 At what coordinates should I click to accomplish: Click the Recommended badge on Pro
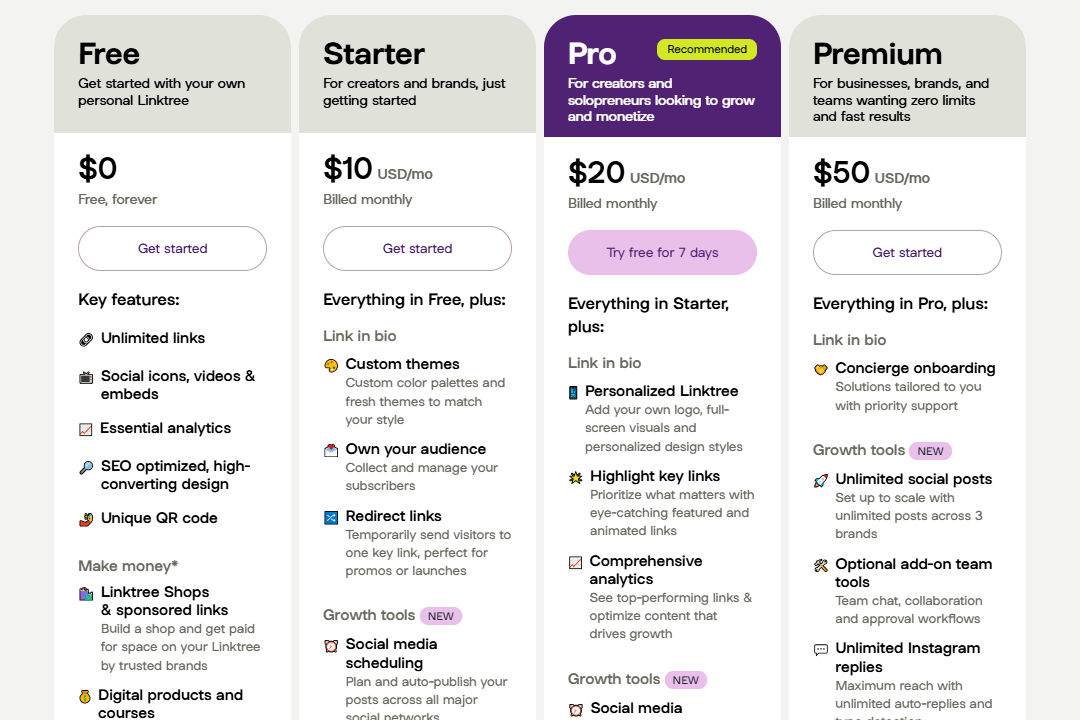706,49
